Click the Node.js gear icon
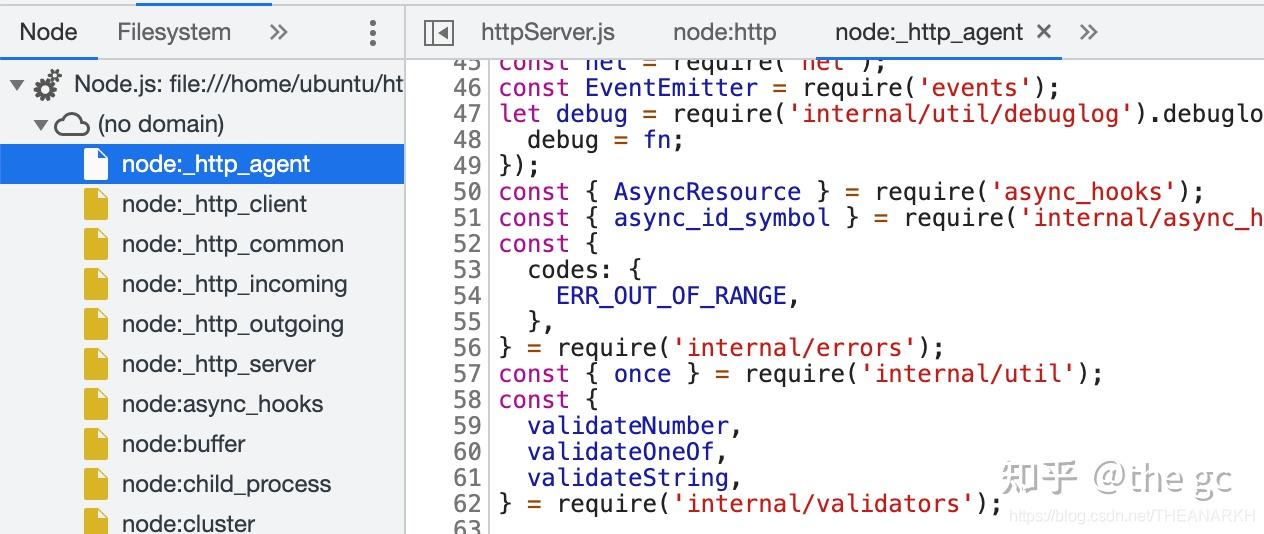The image size is (1264, 534). 47,85
